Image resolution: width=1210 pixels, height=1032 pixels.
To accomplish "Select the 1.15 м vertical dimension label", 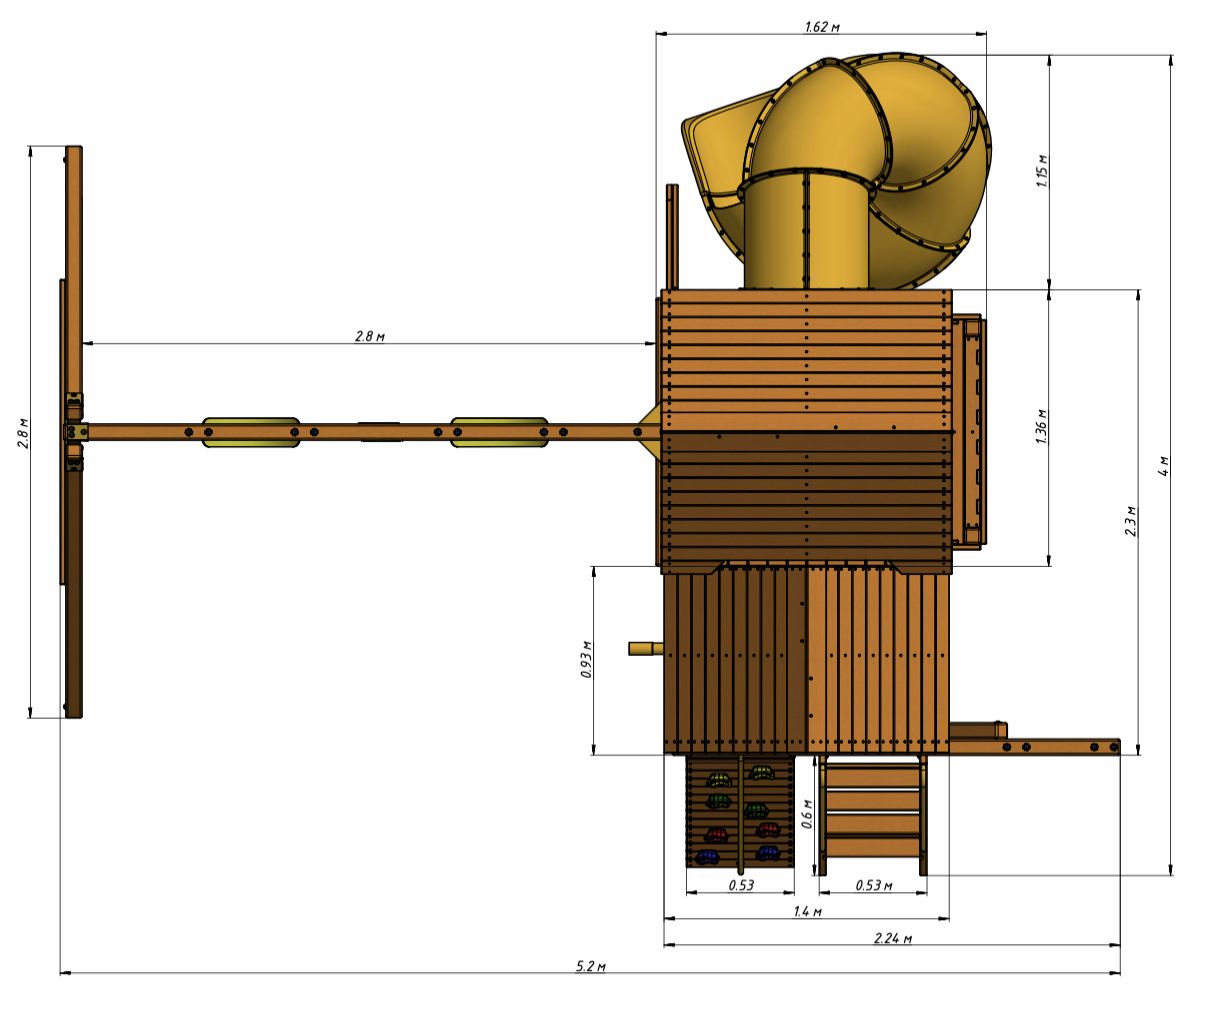I will 1043,171.
